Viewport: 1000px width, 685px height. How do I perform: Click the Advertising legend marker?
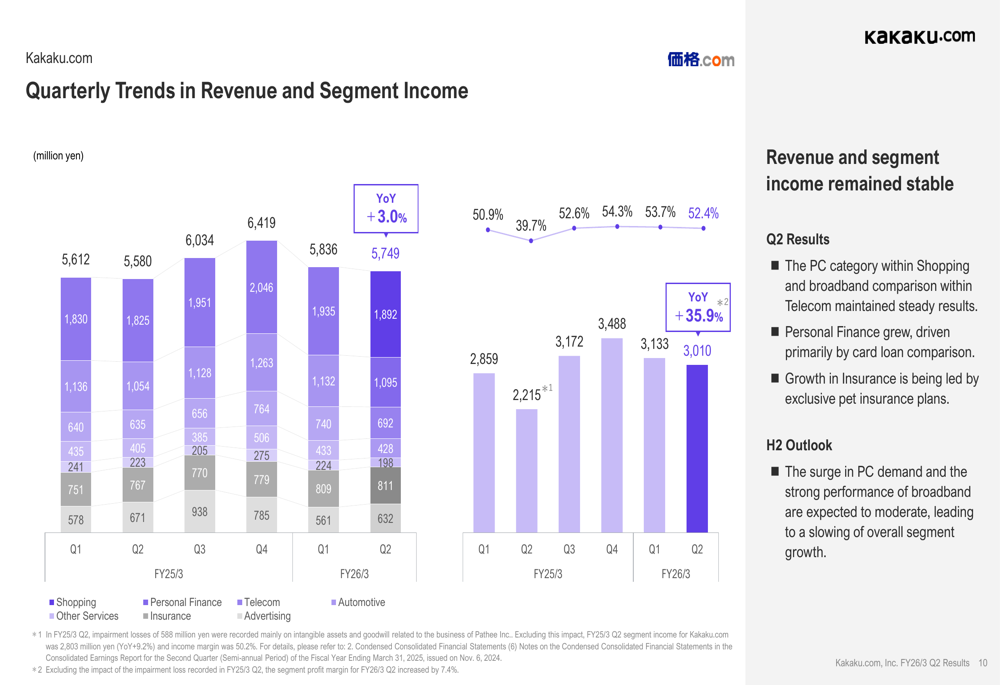click(240, 617)
